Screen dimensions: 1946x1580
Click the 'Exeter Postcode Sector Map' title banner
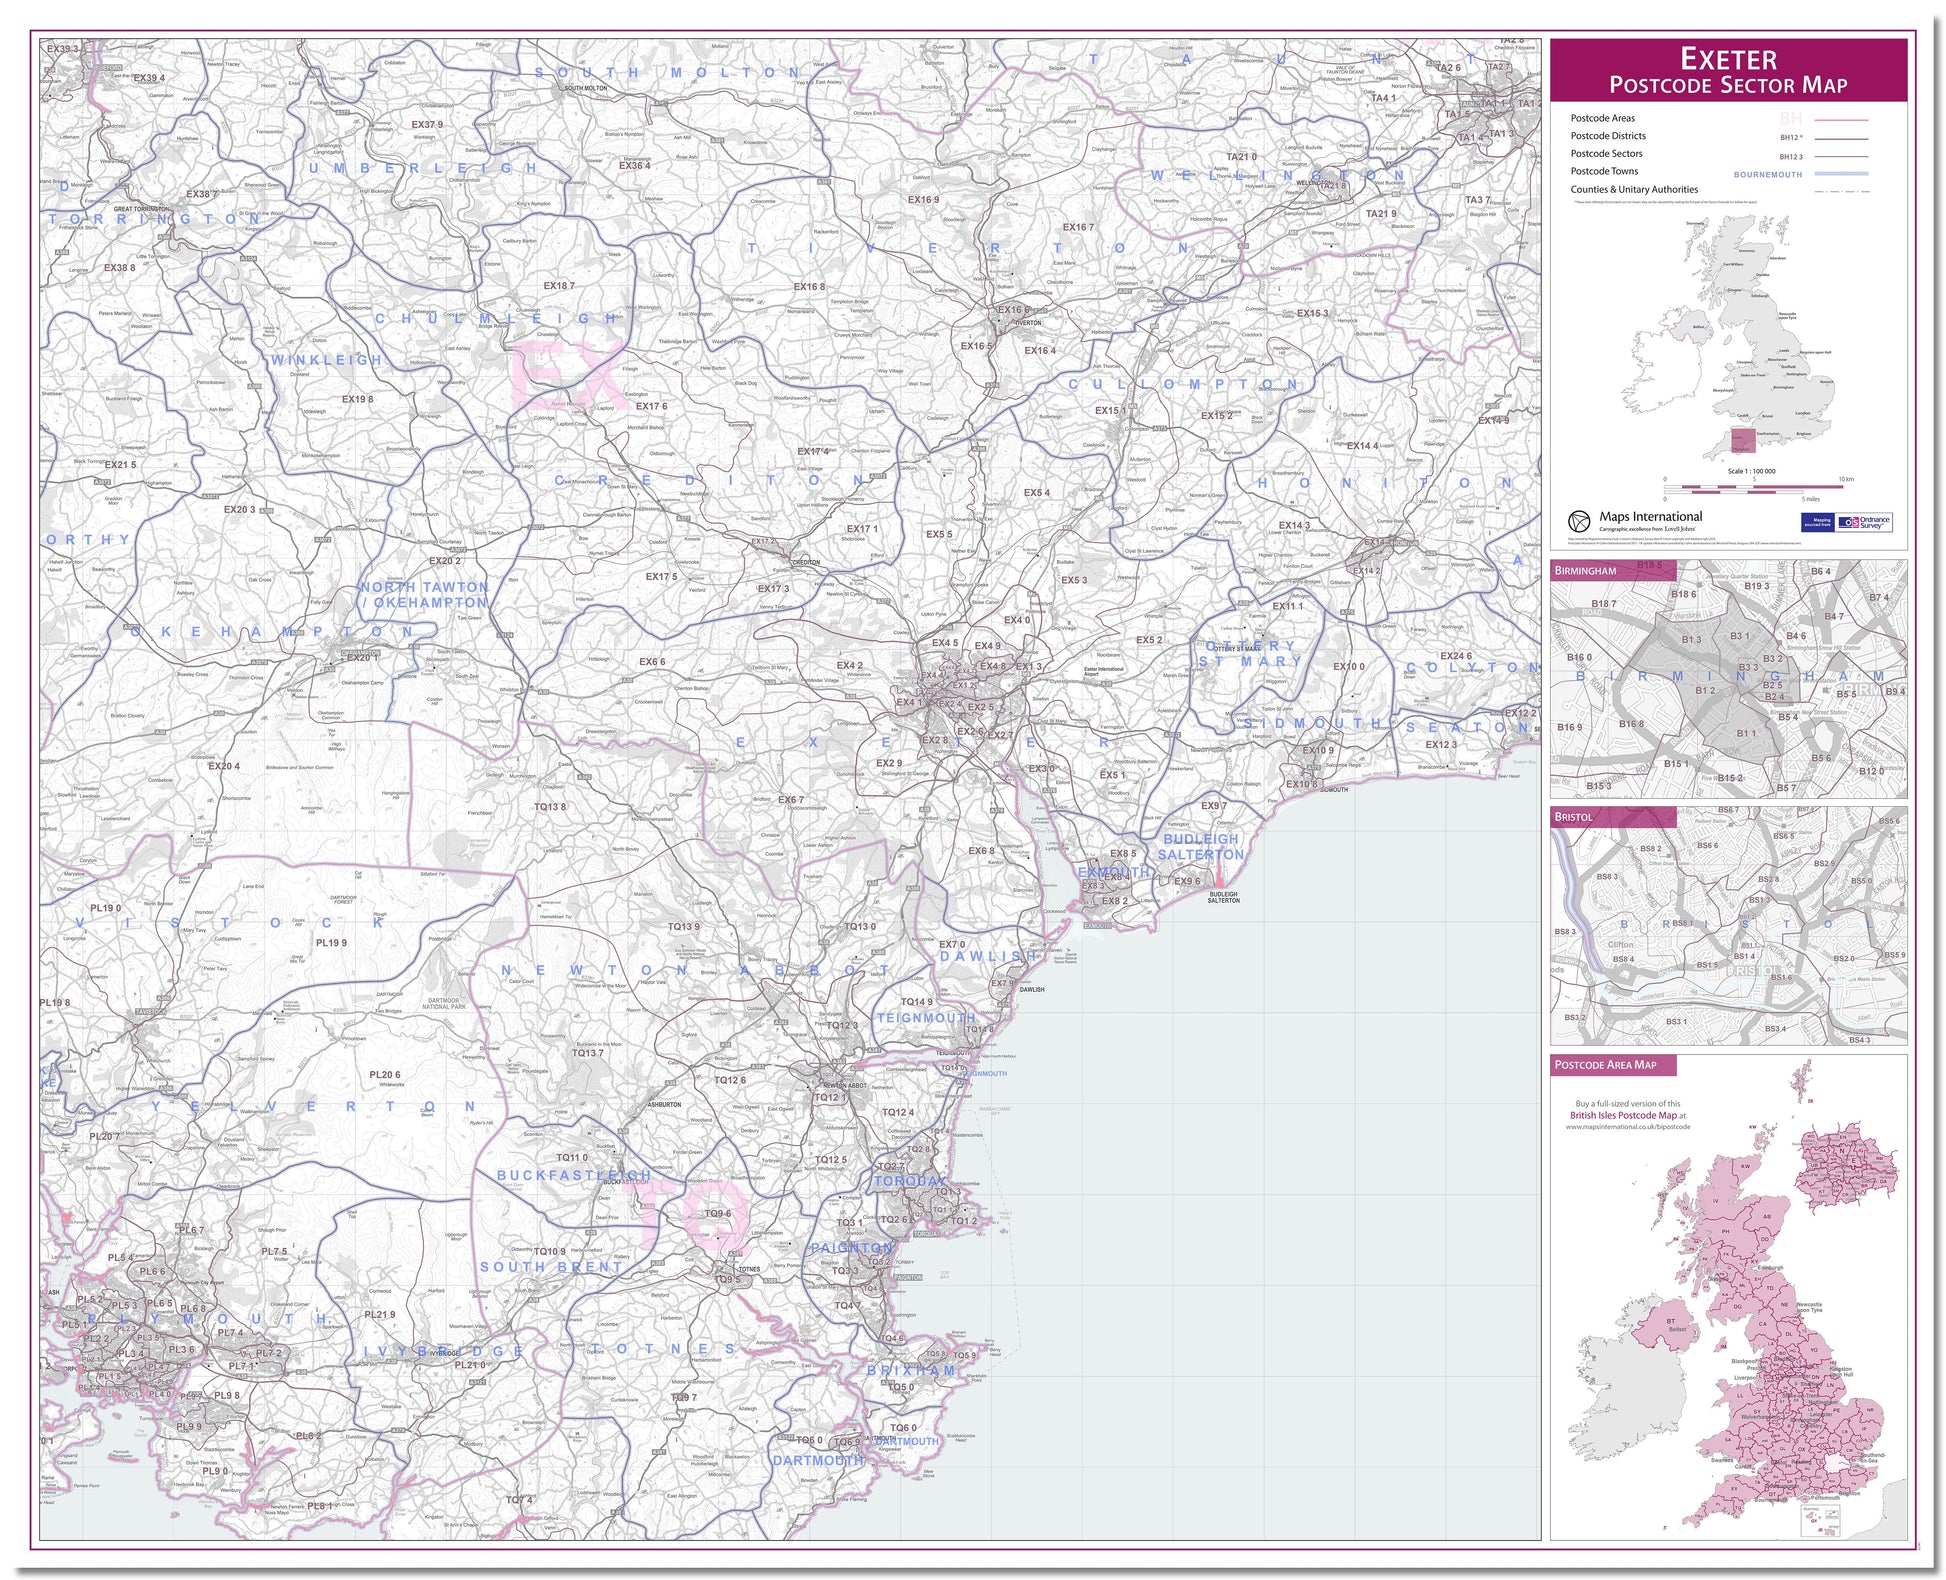(x=1728, y=70)
